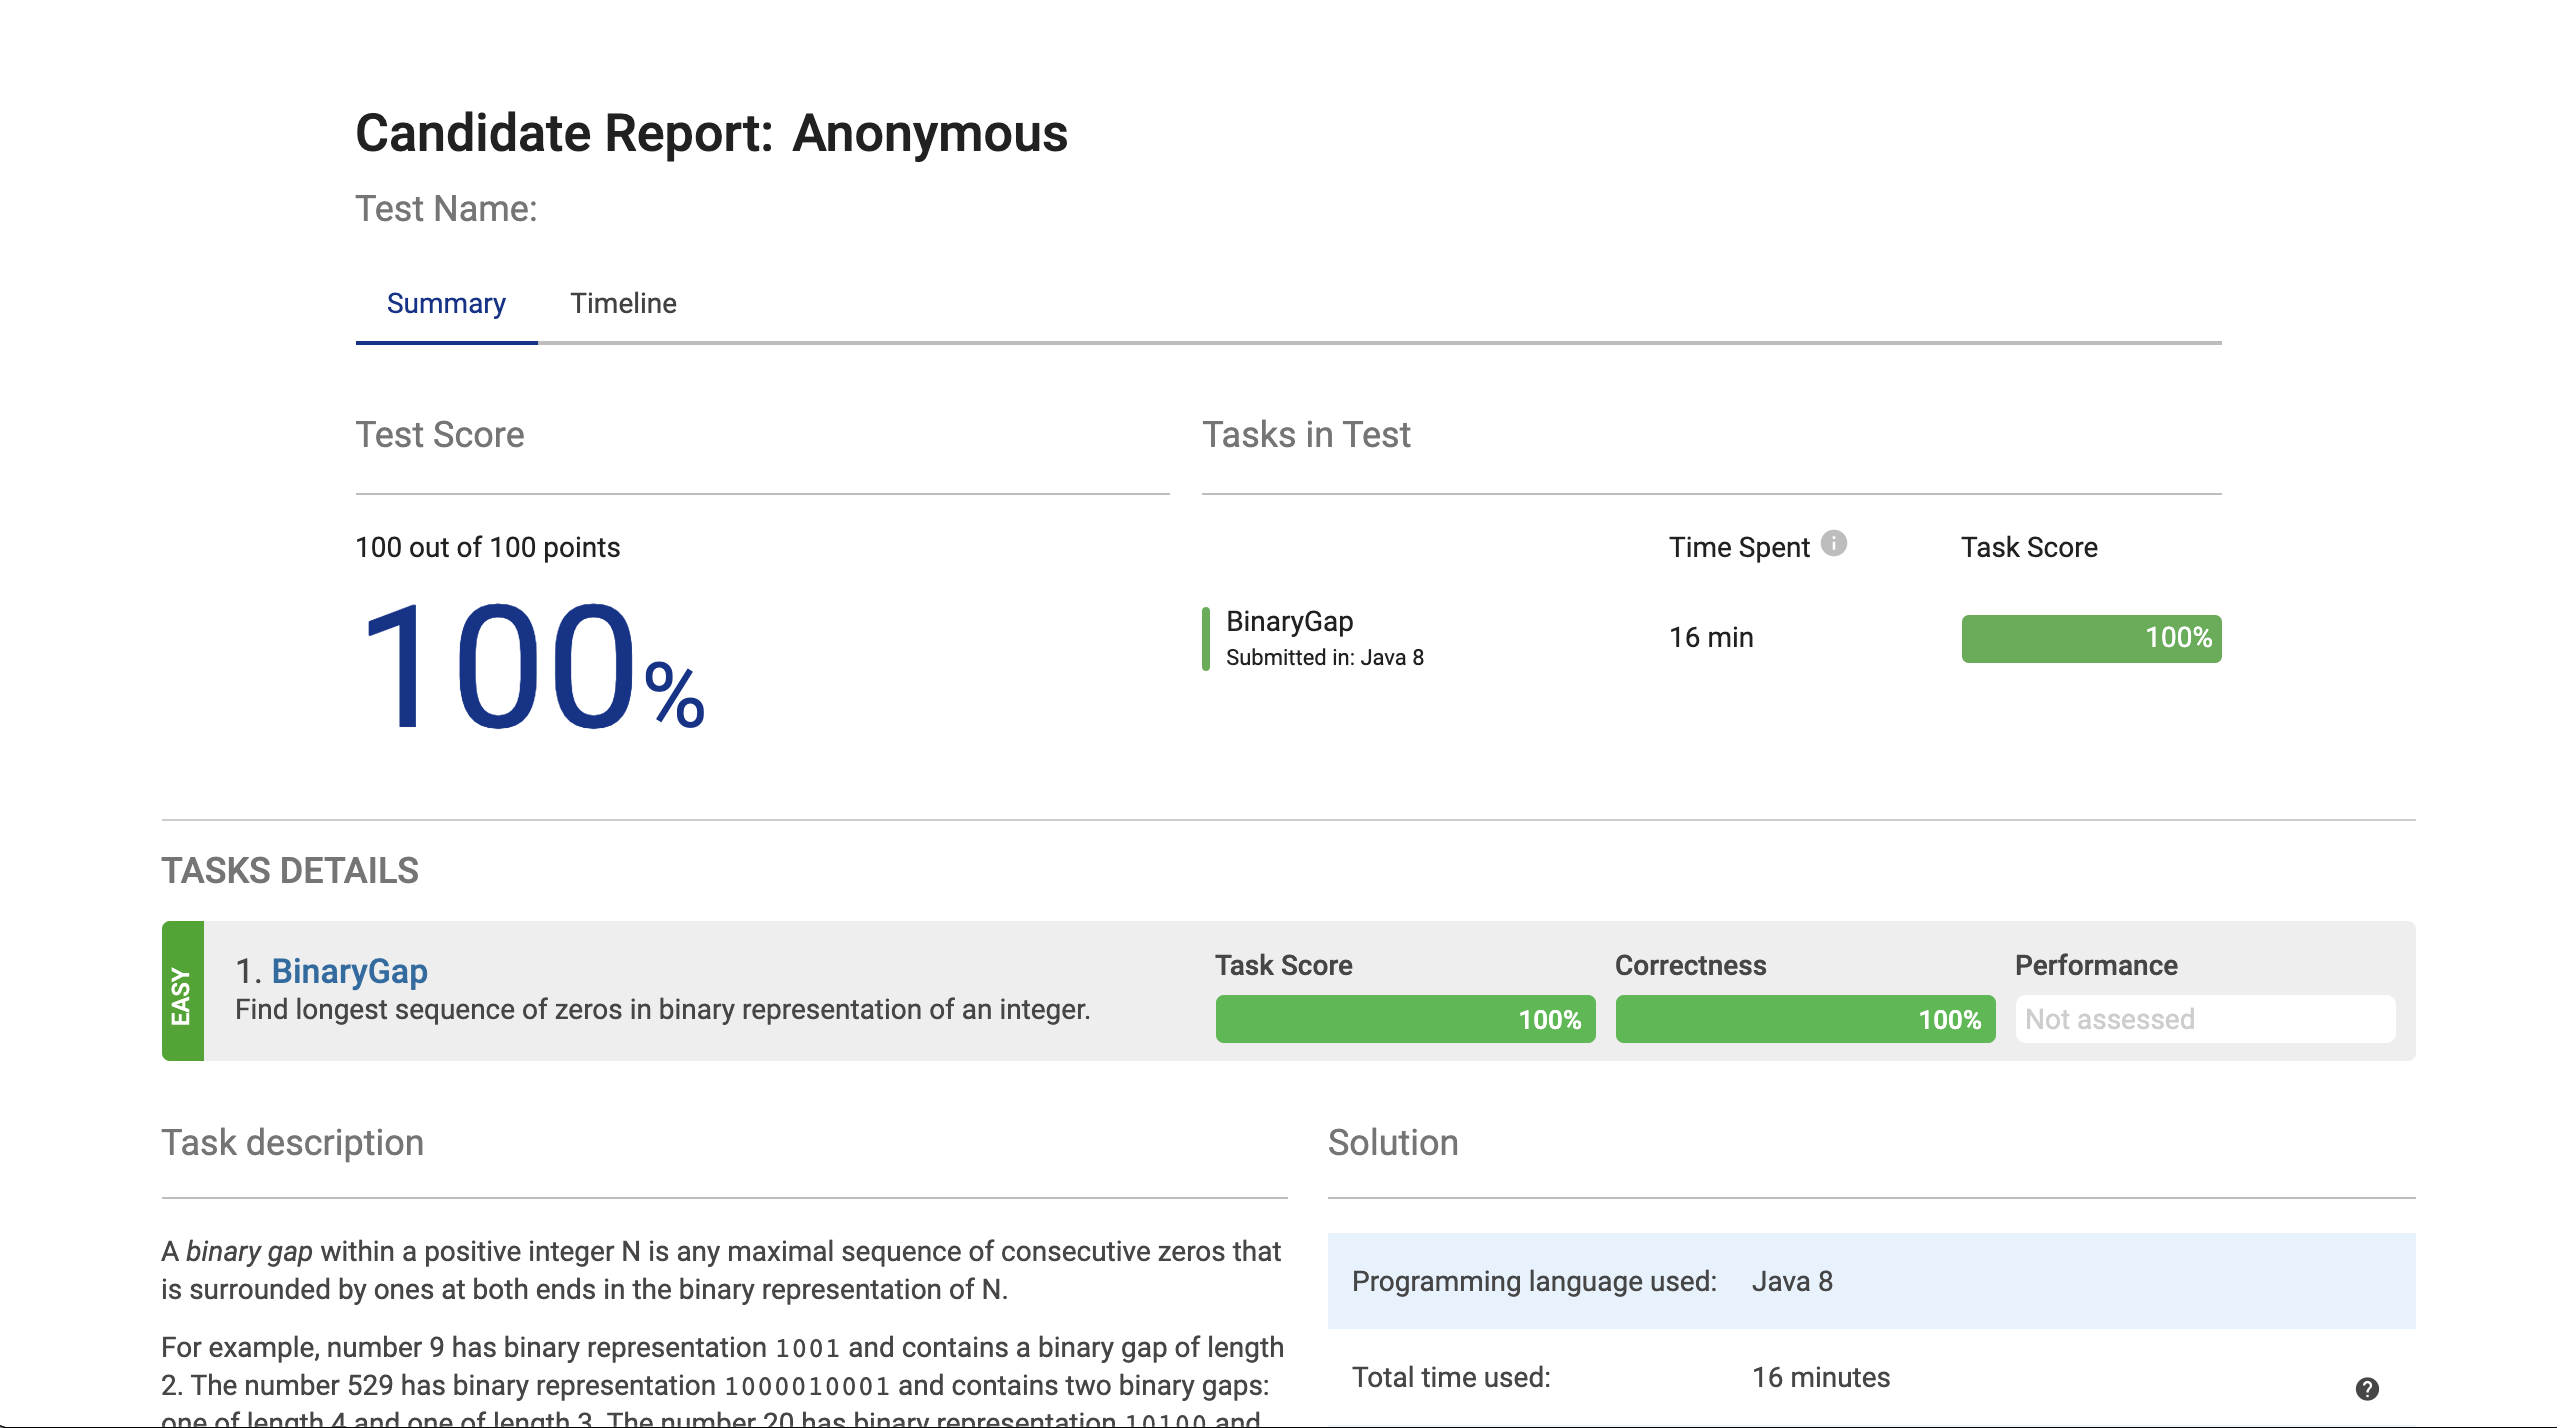Click the Programming language used Java 8 row
This screenshot has height=1428, width=2557.
[x=1870, y=1281]
